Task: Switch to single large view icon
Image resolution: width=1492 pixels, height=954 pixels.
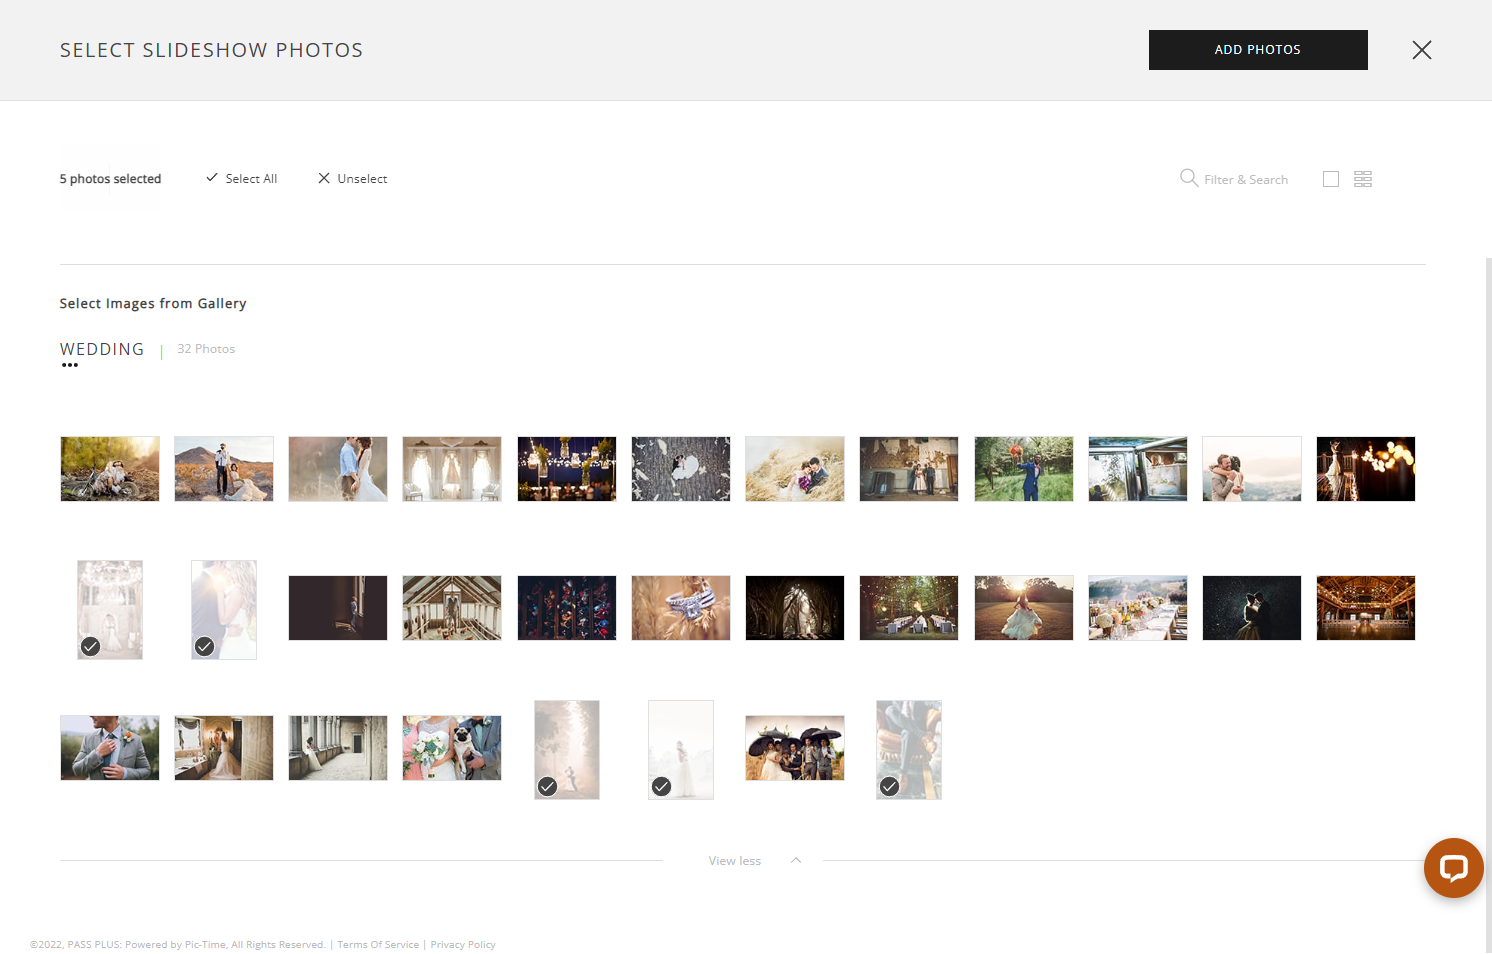Action: pos(1331,179)
